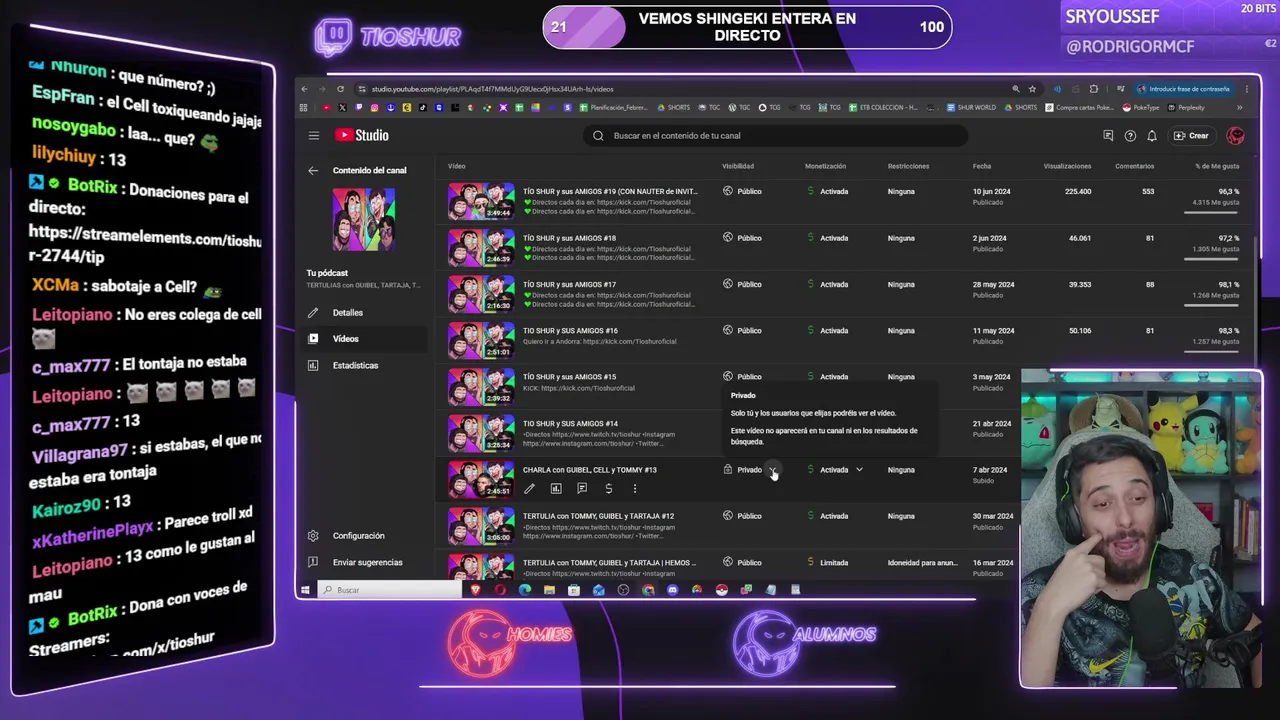Viewport: 1280px width, 720px height.
Task: Open the Studio feedback message icon
Action: pos(1108,136)
